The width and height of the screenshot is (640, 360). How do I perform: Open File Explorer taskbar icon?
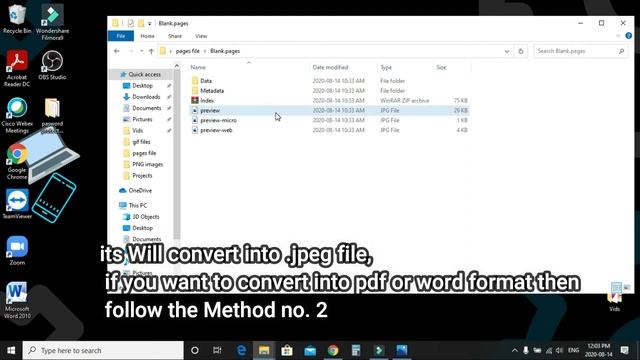tap(264, 350)
